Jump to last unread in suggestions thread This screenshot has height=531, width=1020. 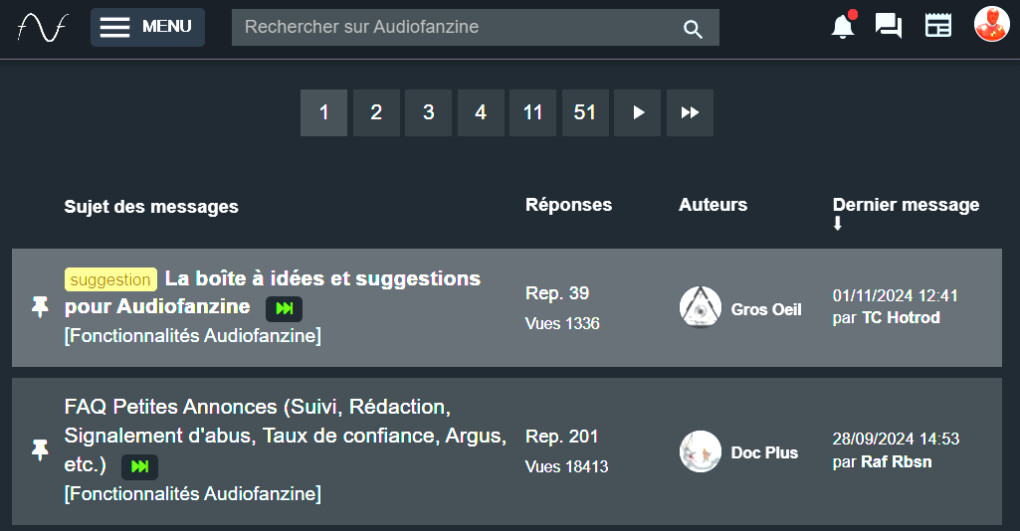[x=284, y=308]
